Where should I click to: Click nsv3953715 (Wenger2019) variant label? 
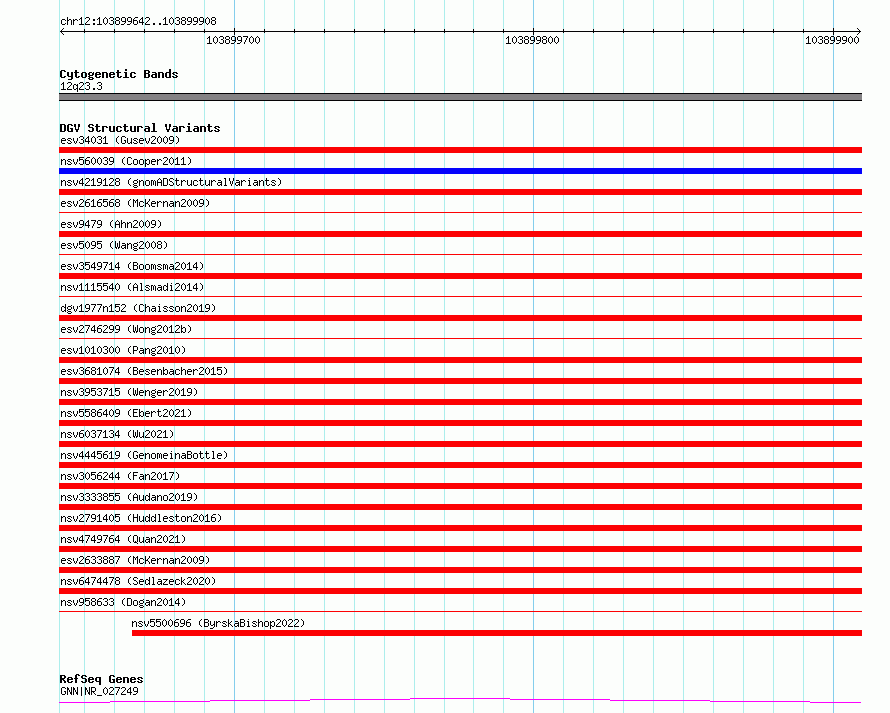(129, 392)
